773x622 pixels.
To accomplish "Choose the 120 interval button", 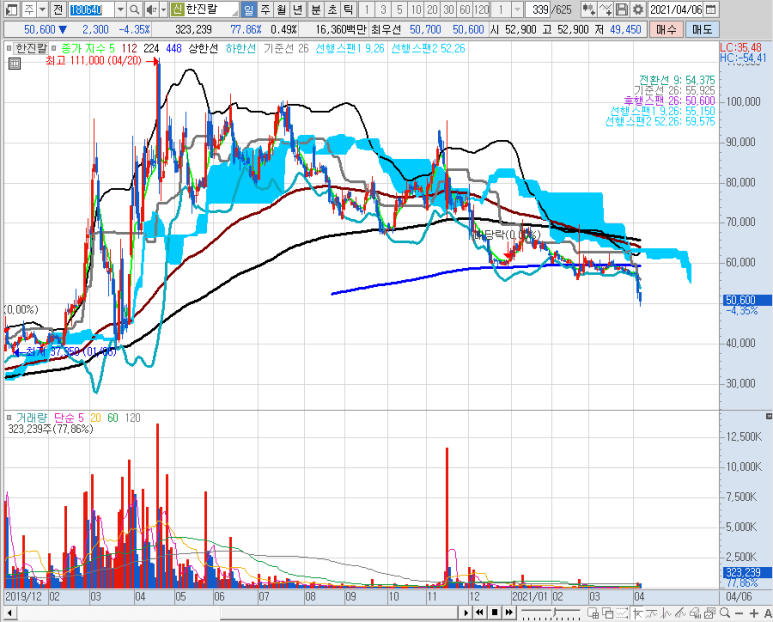I will pyautogui.click(x=481, y=9).
